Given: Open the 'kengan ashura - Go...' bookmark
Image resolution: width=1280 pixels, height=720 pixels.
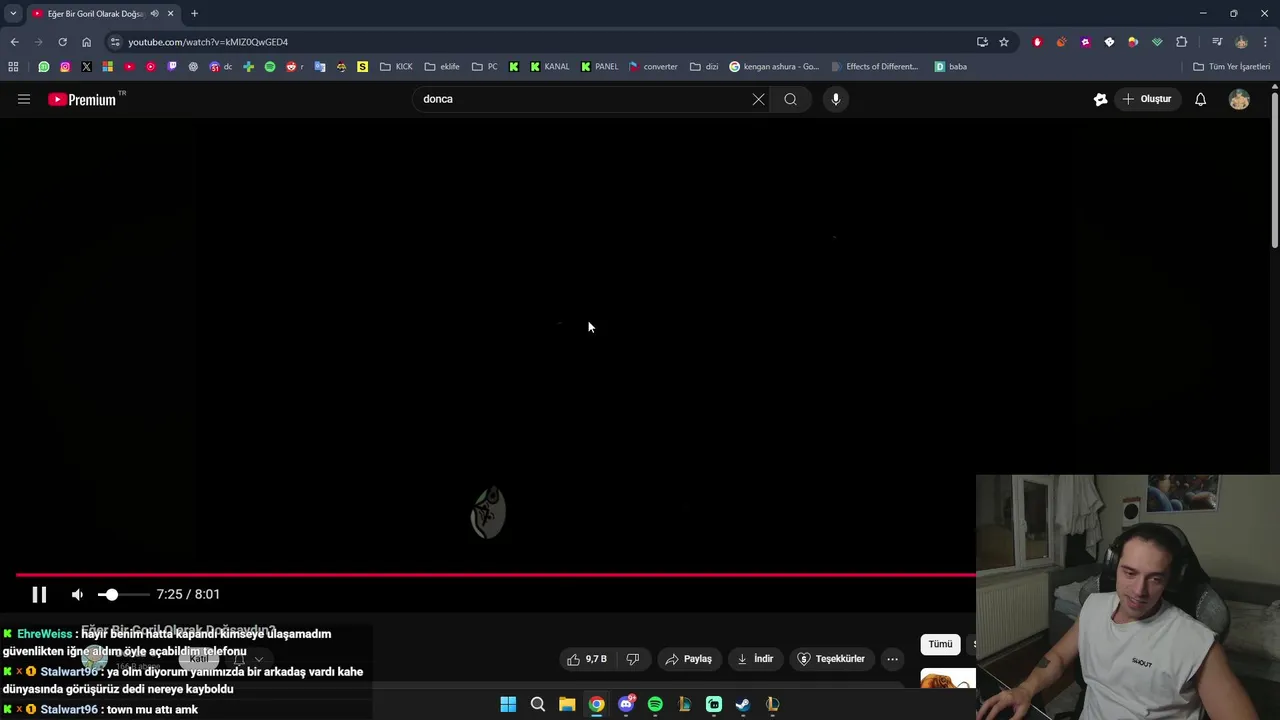Looking at the screenshot, I should 774,67.
